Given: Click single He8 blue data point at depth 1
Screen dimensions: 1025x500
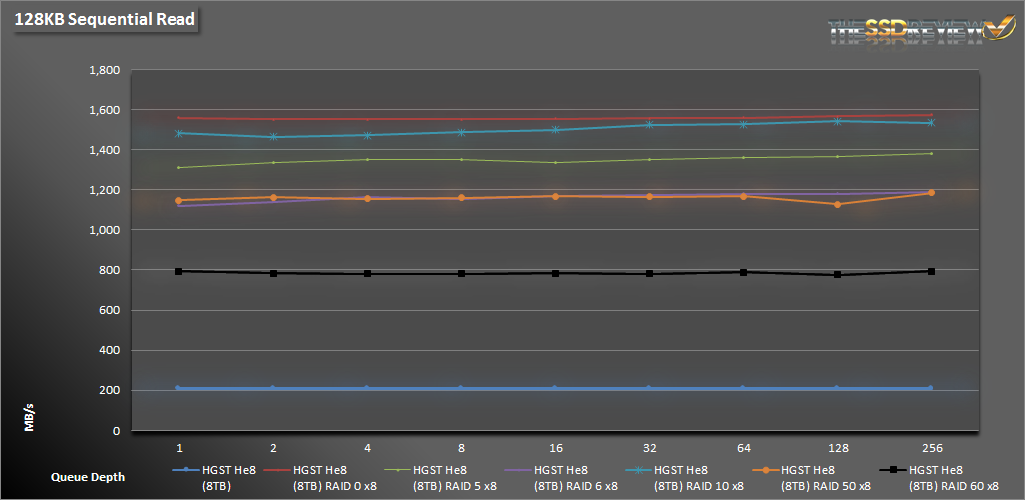Looking at the screenshot, I should [x=178, y=388].
